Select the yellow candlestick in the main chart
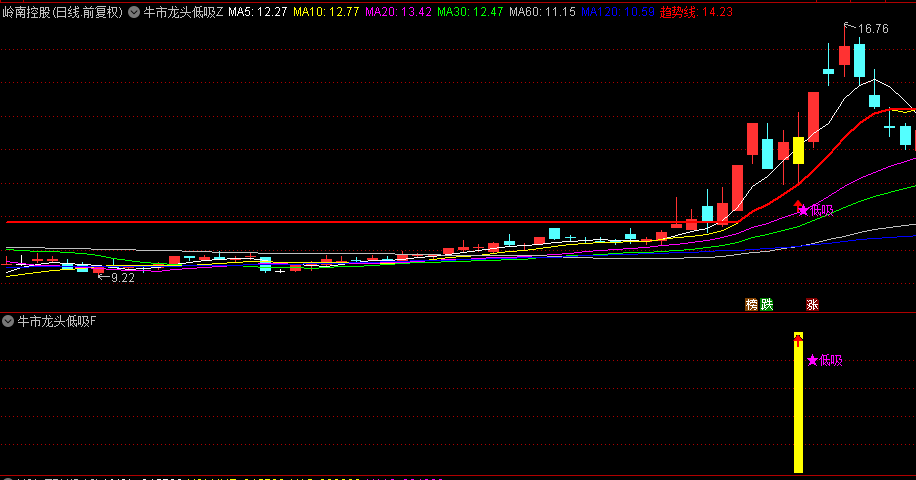The height and width of the screenshot is (480, 916). click(798, 151)
